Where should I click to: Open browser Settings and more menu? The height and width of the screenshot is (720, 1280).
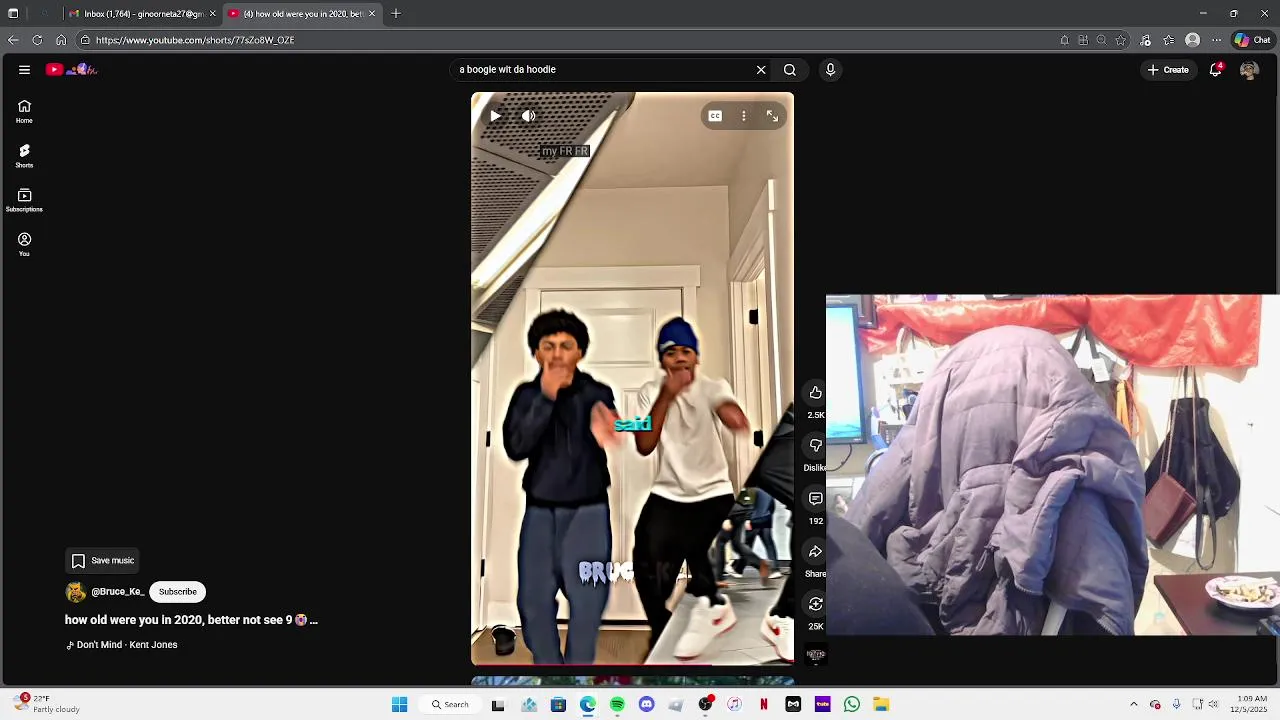point(1216,40)
